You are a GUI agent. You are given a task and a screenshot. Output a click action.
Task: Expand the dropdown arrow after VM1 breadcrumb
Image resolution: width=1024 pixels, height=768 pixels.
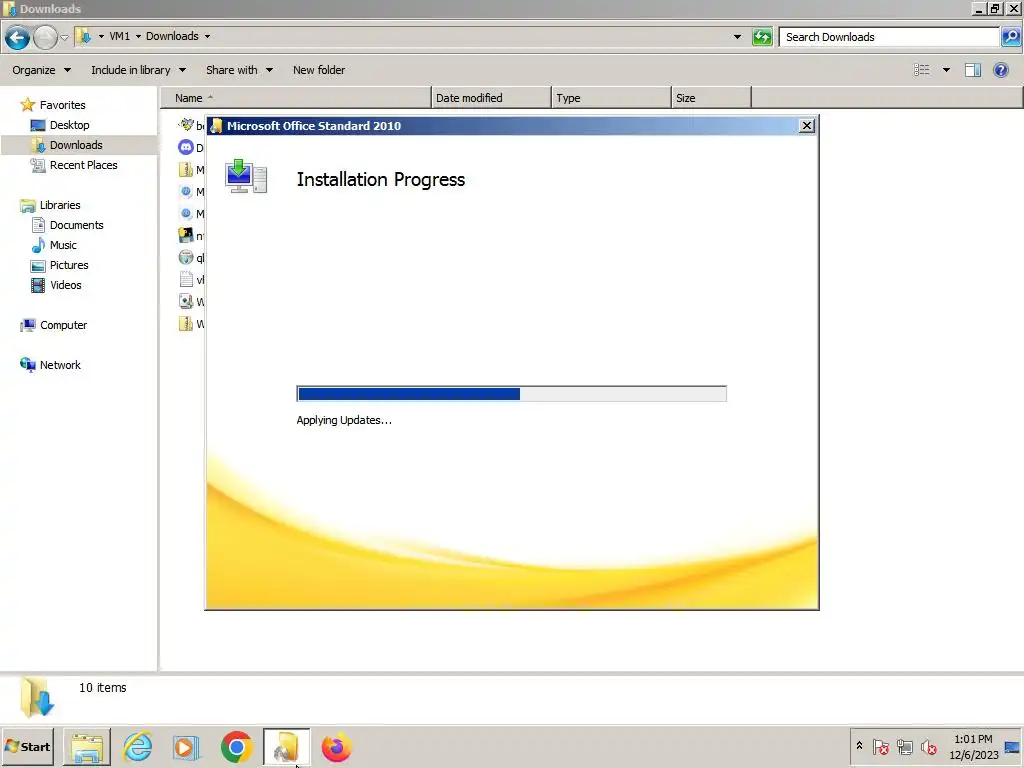point(138,36)
